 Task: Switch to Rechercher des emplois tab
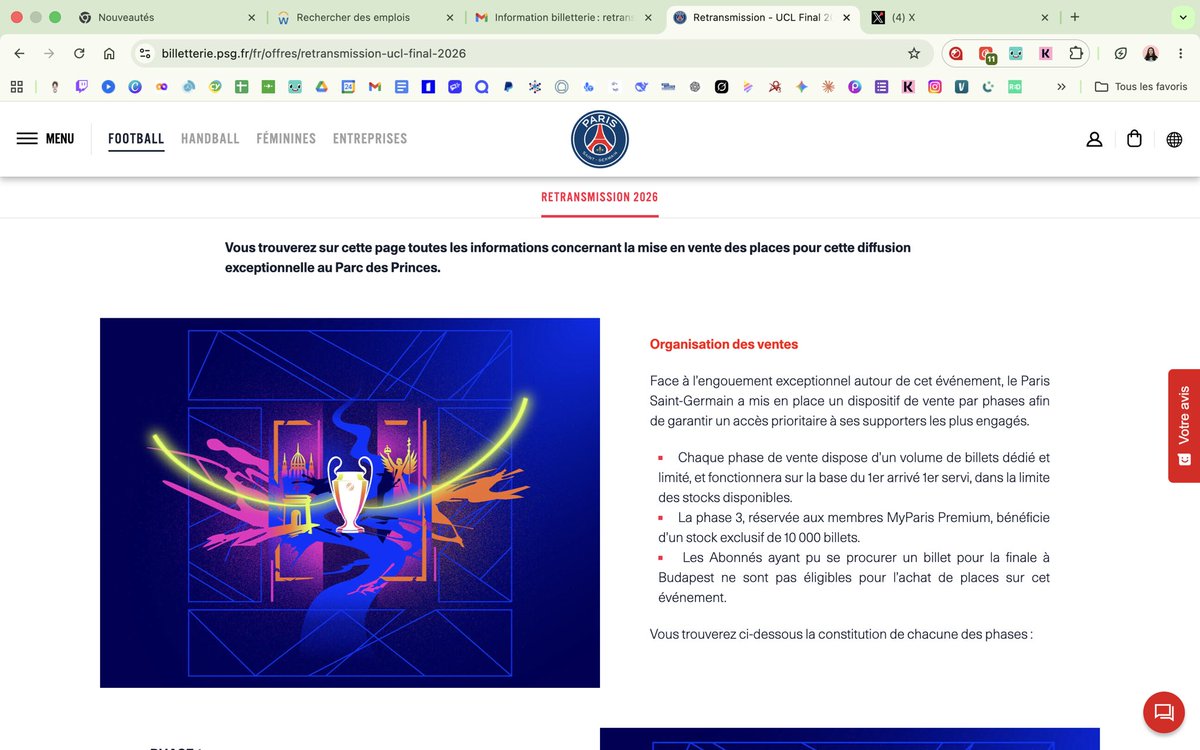(x=364, y=18)
